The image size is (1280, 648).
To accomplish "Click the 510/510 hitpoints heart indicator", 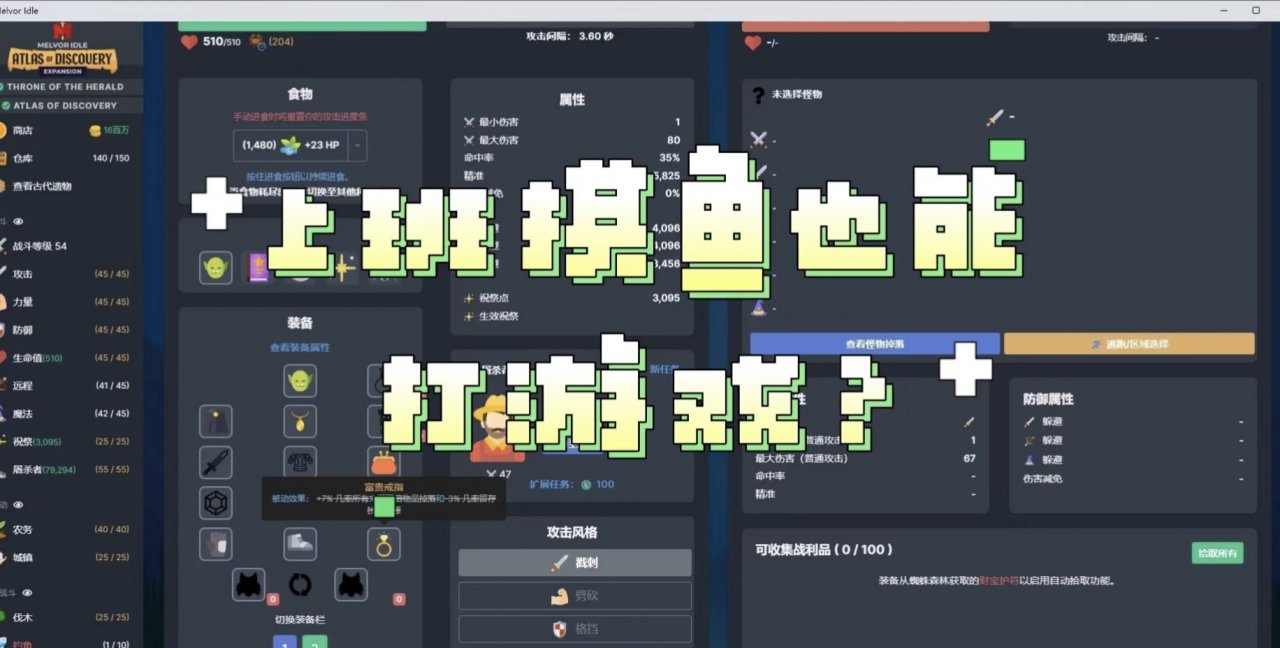I will [212, 42].
